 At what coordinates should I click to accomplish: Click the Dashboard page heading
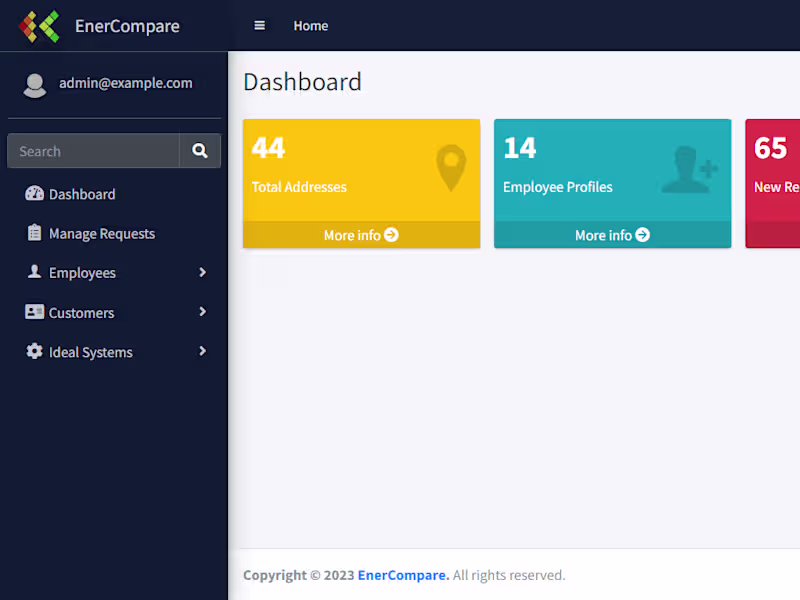[x=302, y=82]
